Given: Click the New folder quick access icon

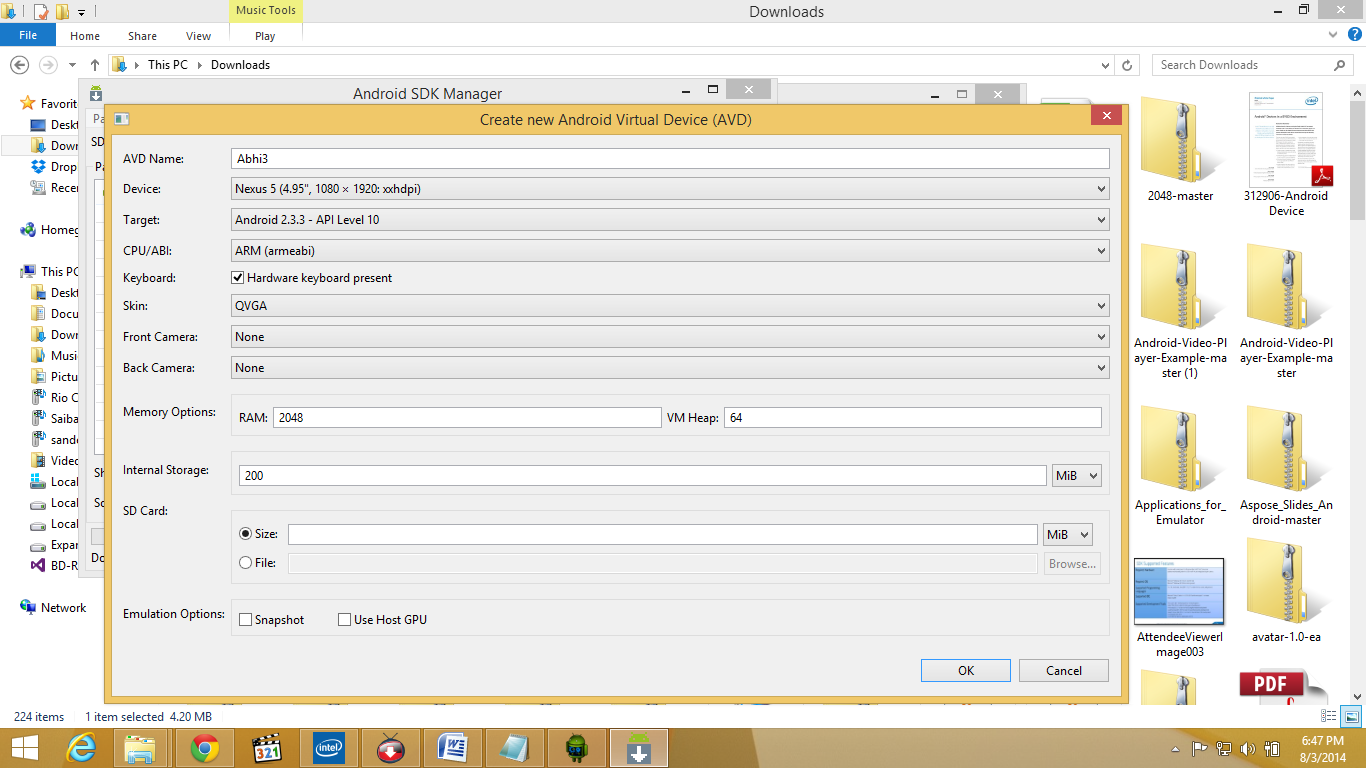Looking at the screenshot, I should point(62,12).
